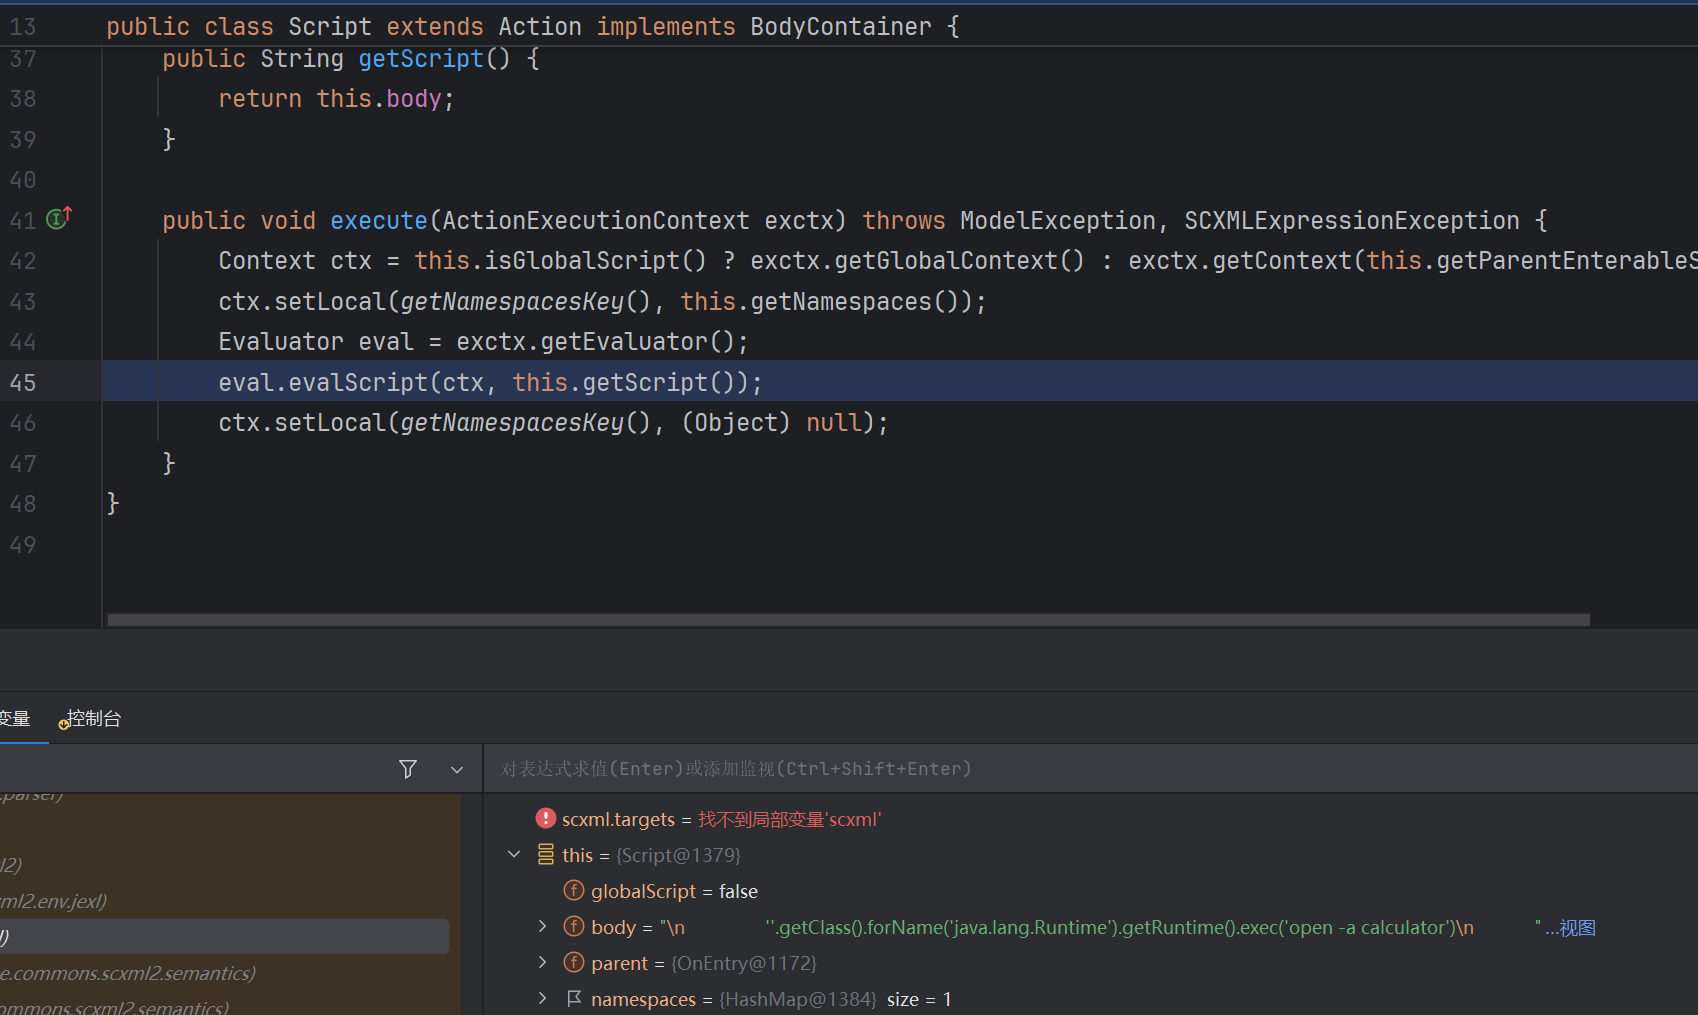Screen dimensions: 1698x1015
Task: Switch to the 控制台 (Console) tab
Action: pos(93,719)
